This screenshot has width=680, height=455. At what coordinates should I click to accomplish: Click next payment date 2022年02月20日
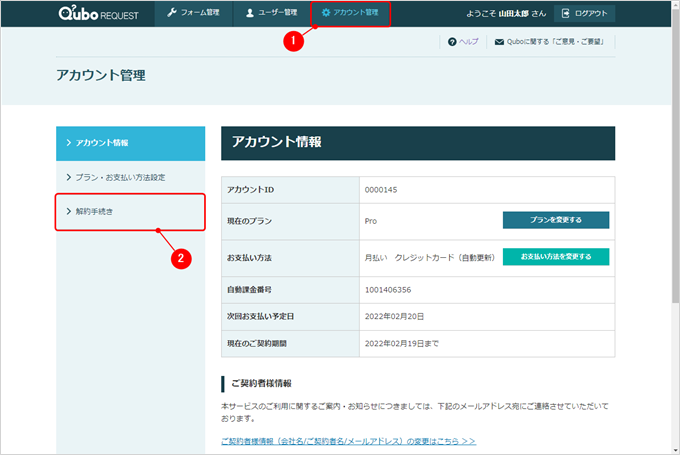tap(394, 317)
